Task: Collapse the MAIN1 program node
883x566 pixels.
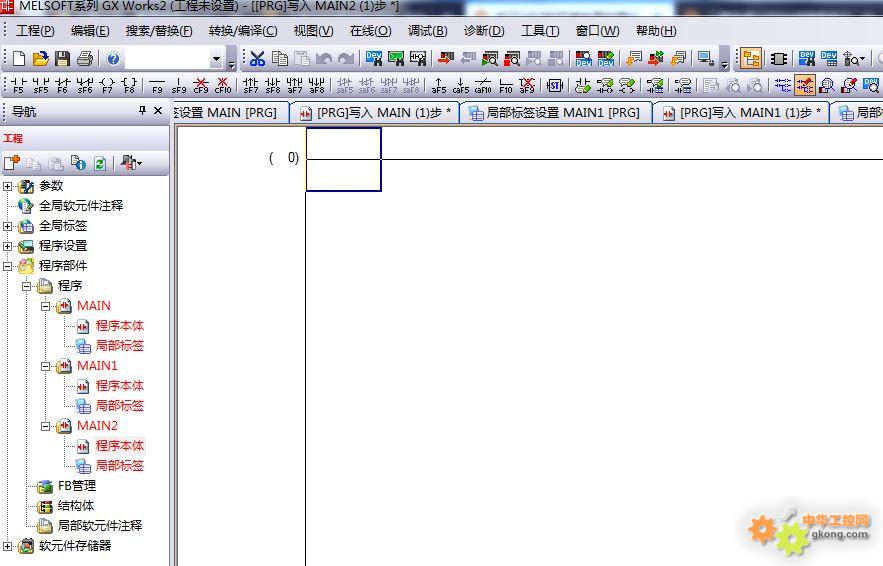Action: click(46, 366)
